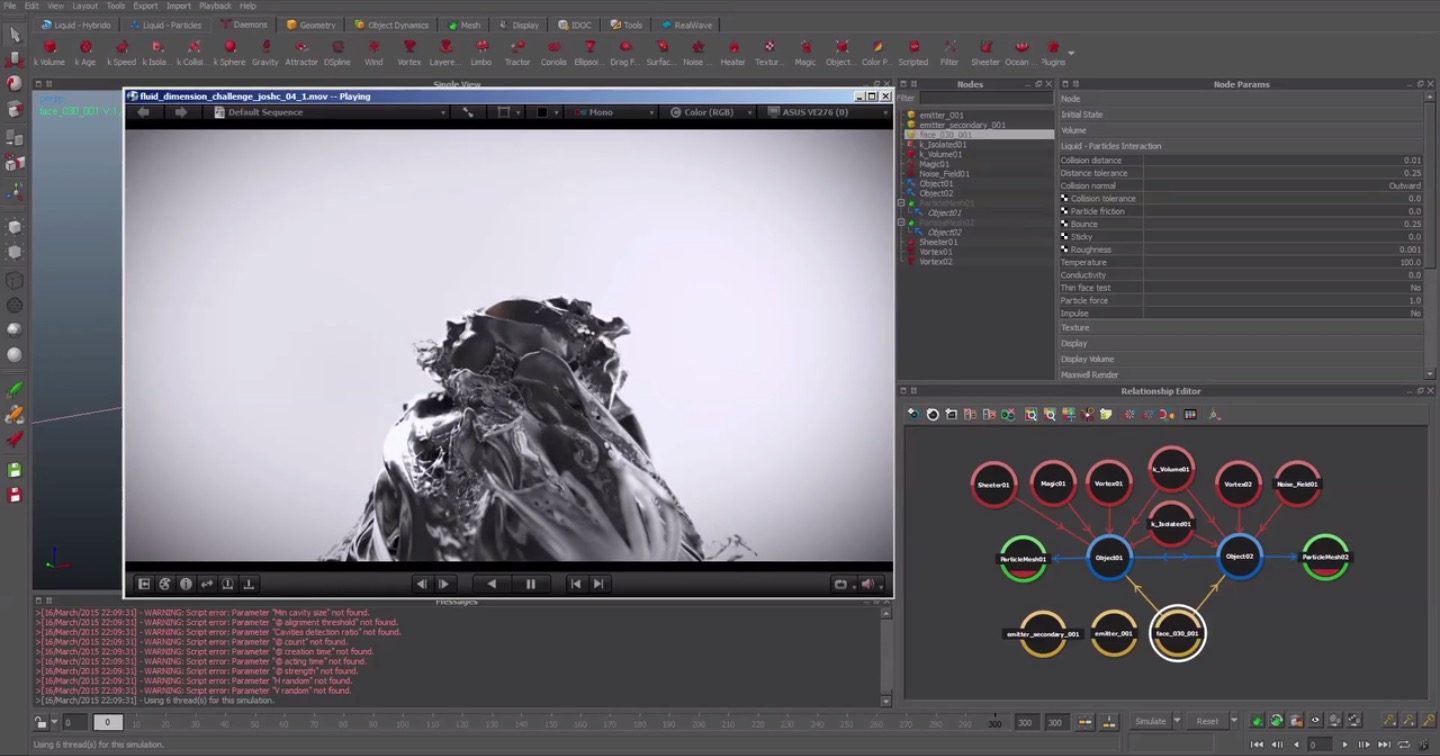
Task: Add a Coriolis daemon
Action: (553, 53)
